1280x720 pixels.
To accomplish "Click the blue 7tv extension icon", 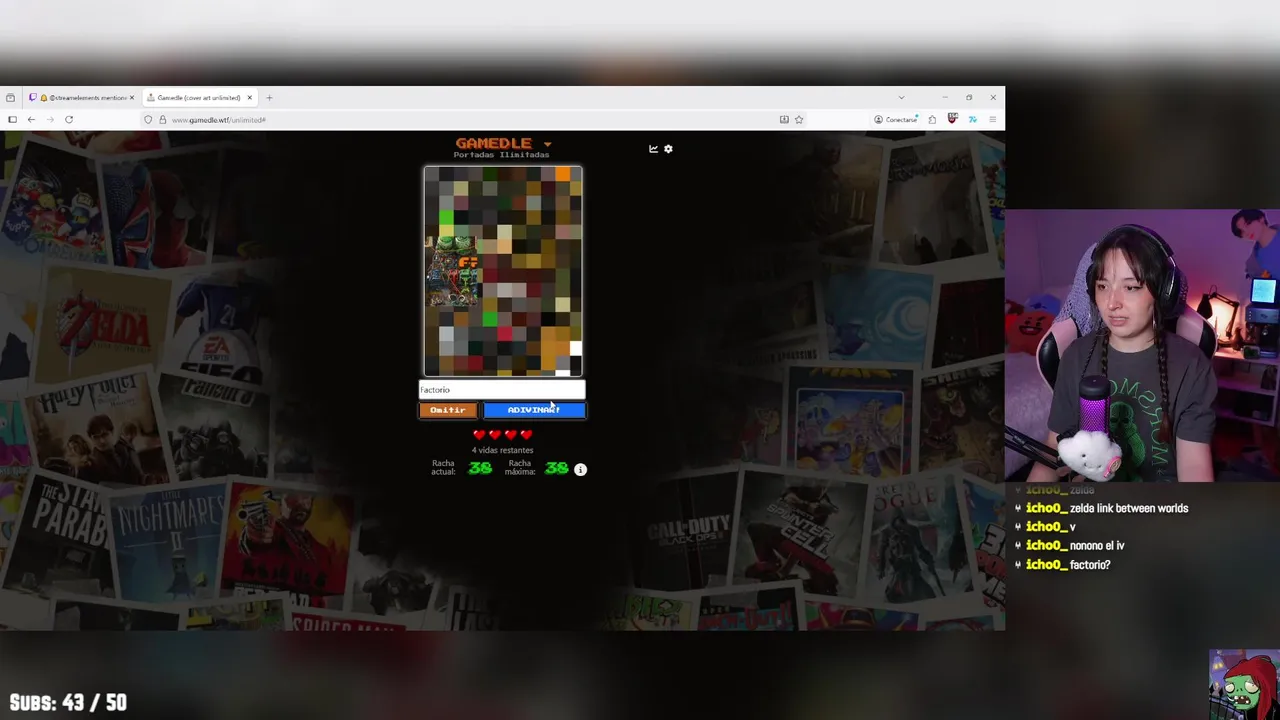I will tap(972, 120).
